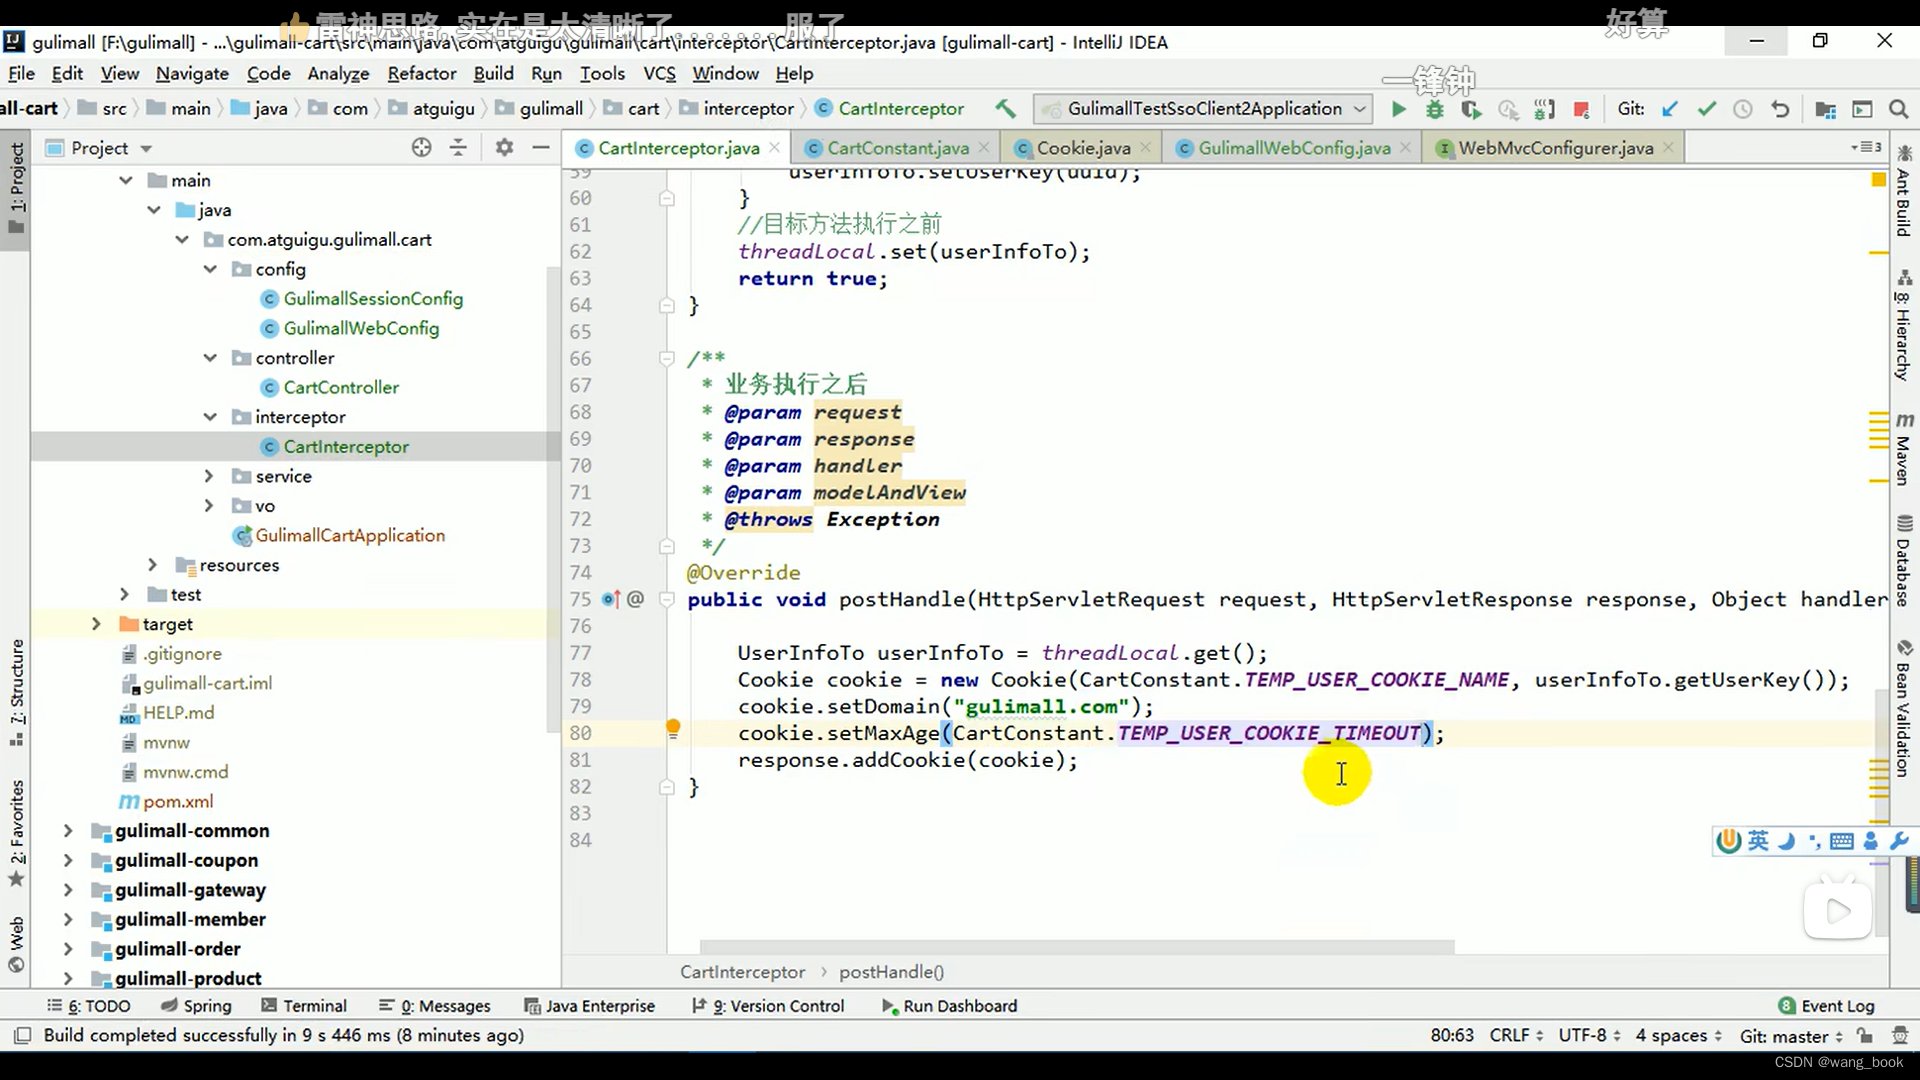Screen dimensions: 1920x1080
Task: Open the Navigate menu
Action: (x=192, y=73)
